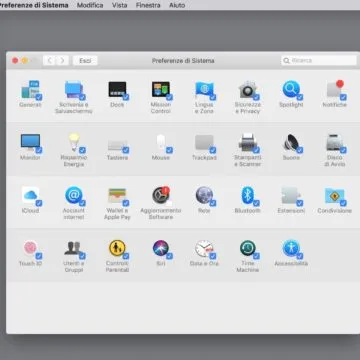Open the iCloud icon
The image size is (360, 360).
(30, 195)
